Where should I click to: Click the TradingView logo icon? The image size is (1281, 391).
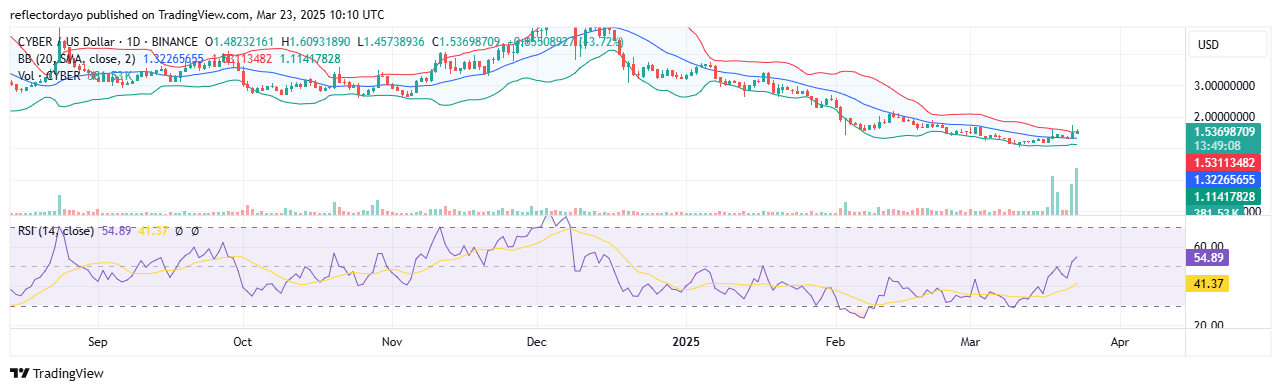click(x=19, y=374)
